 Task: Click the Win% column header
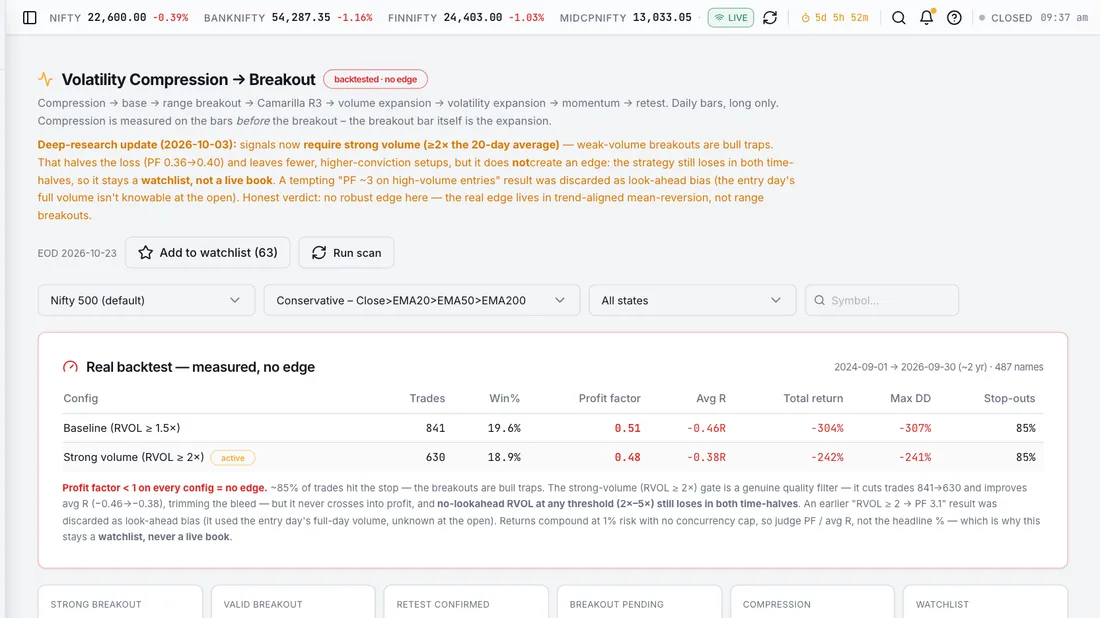coord(504,398)
